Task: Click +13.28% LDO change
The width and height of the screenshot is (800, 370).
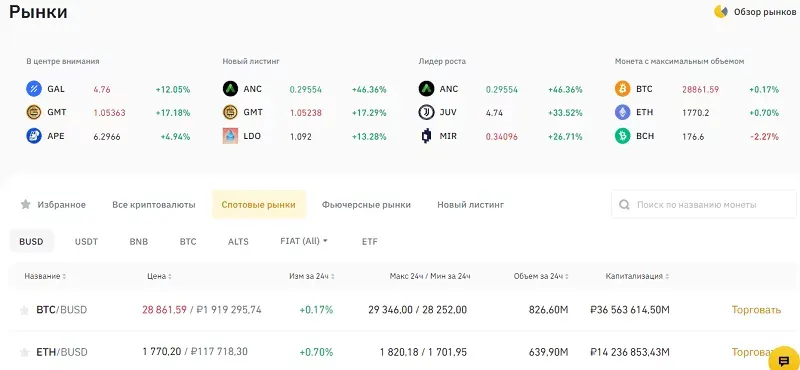Action: (369, 137)
